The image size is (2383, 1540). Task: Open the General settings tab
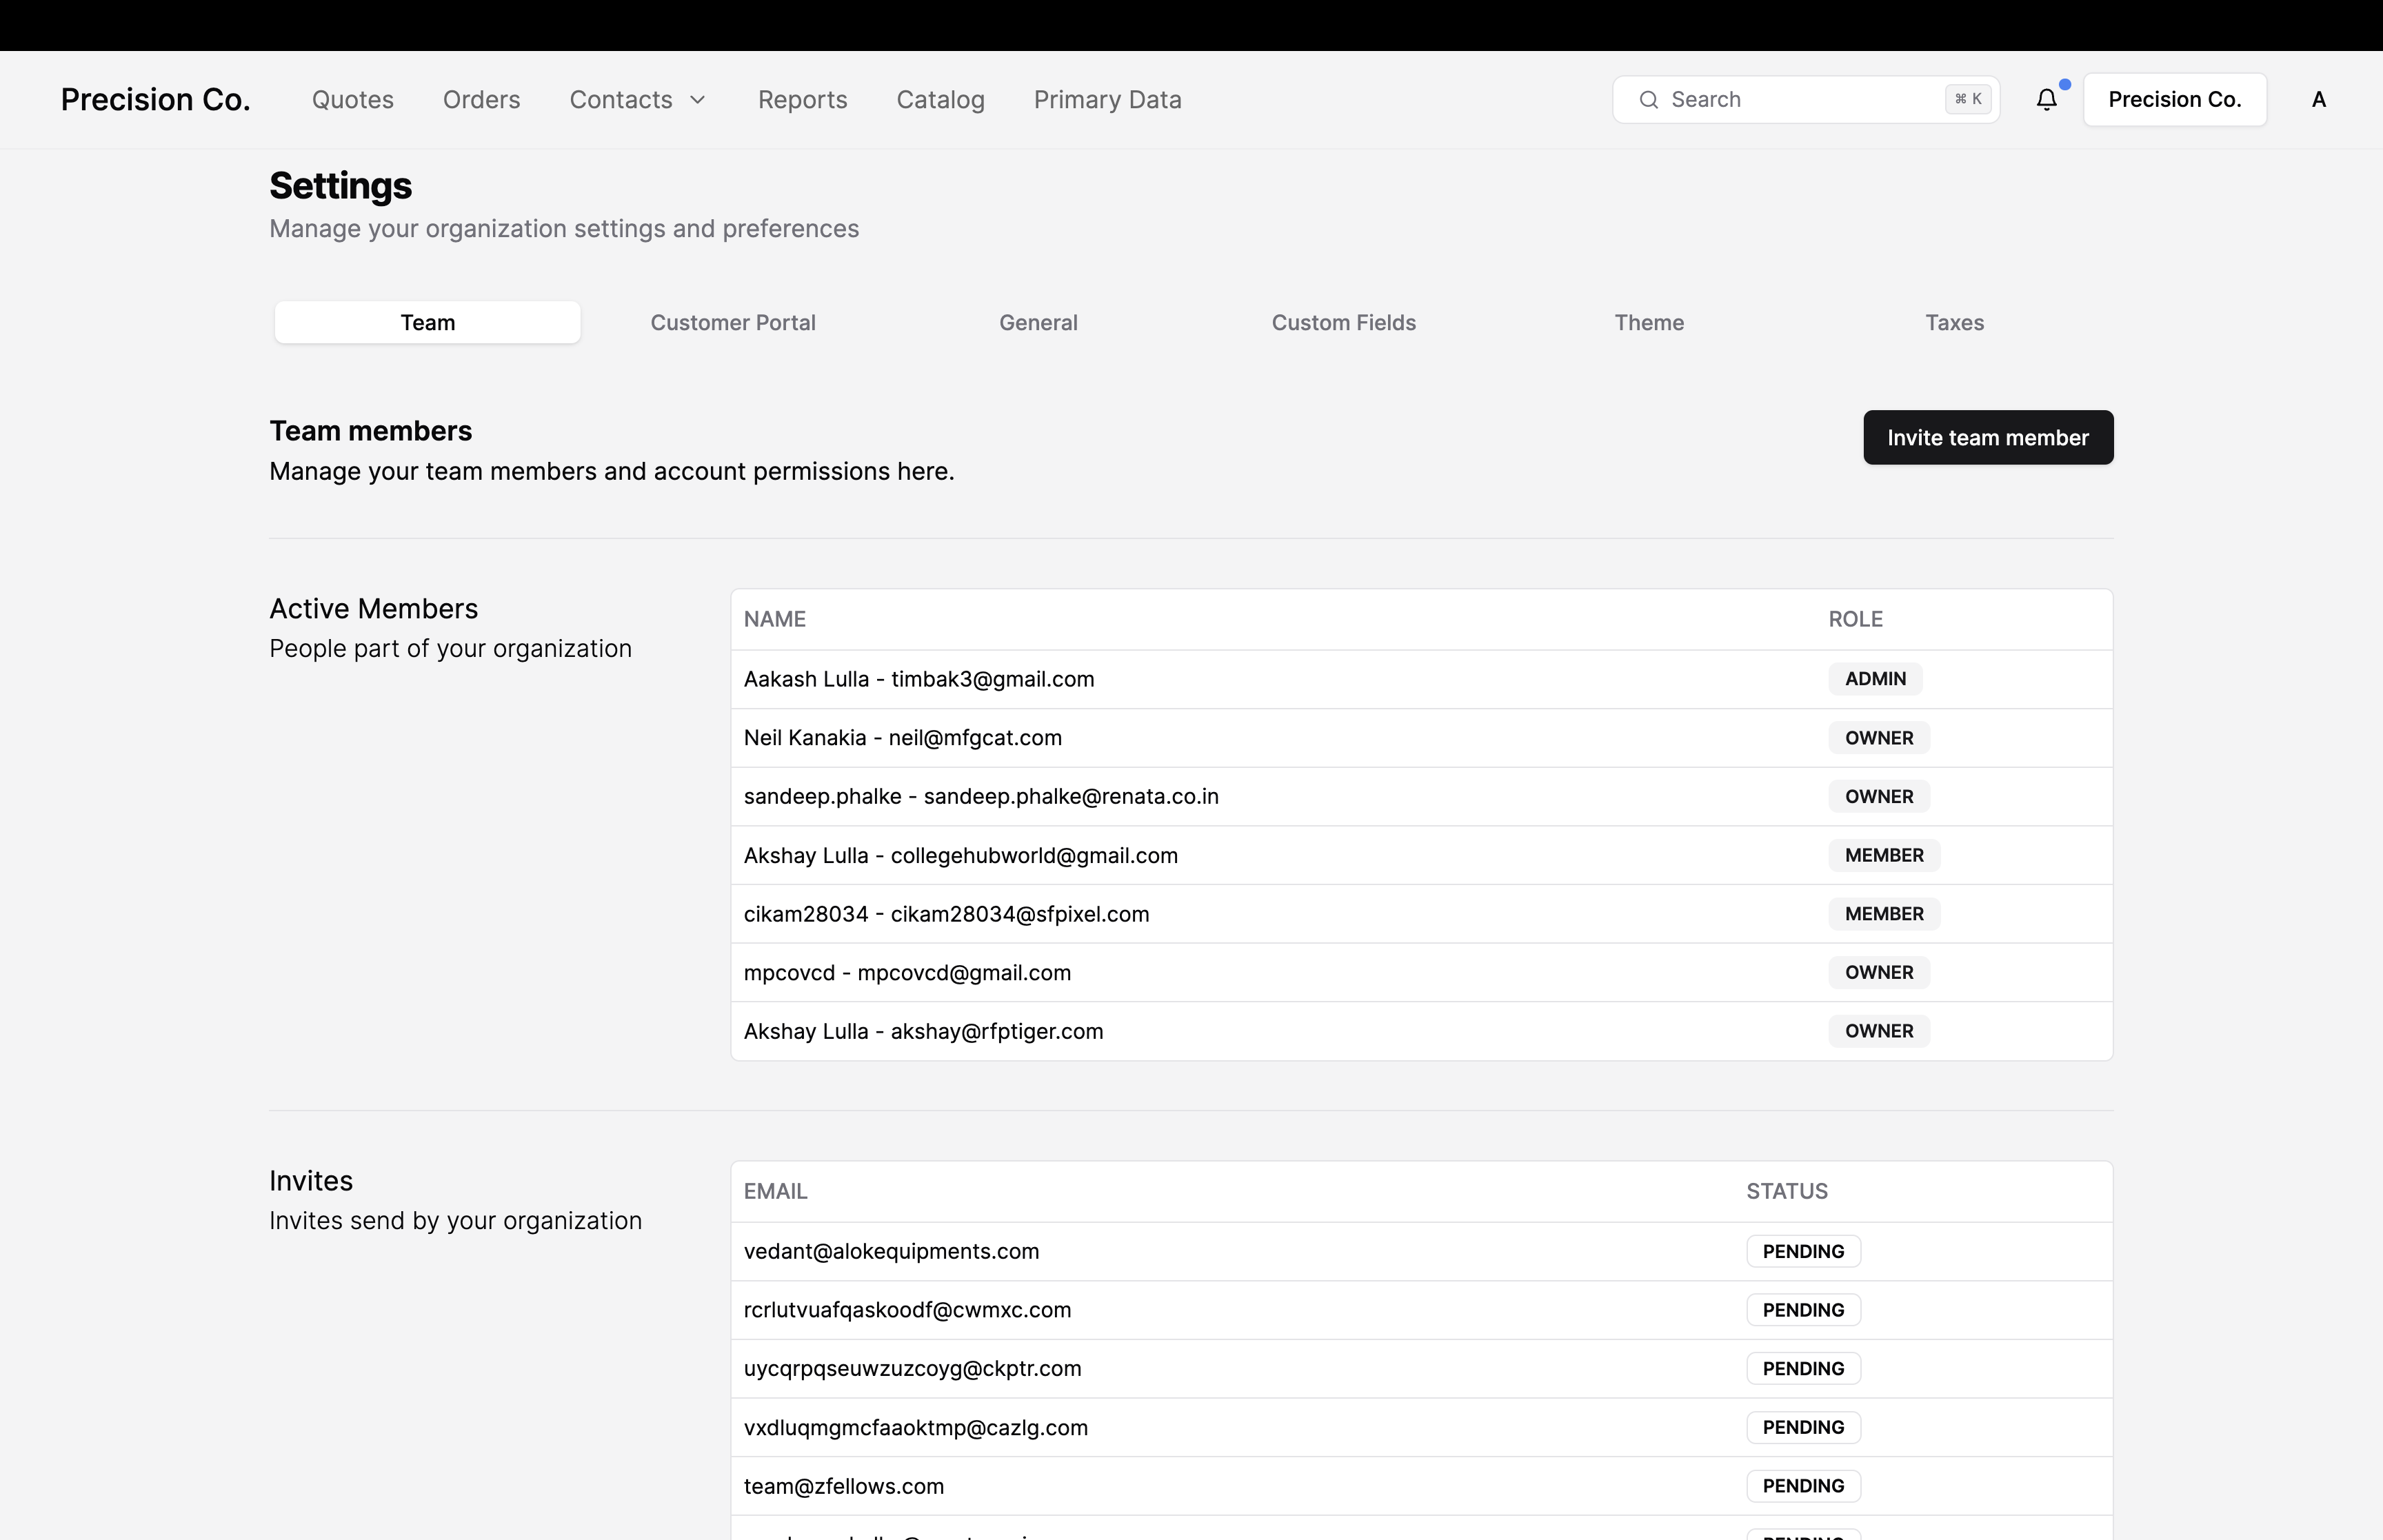pyautogui.click(x=1038, y=323)
